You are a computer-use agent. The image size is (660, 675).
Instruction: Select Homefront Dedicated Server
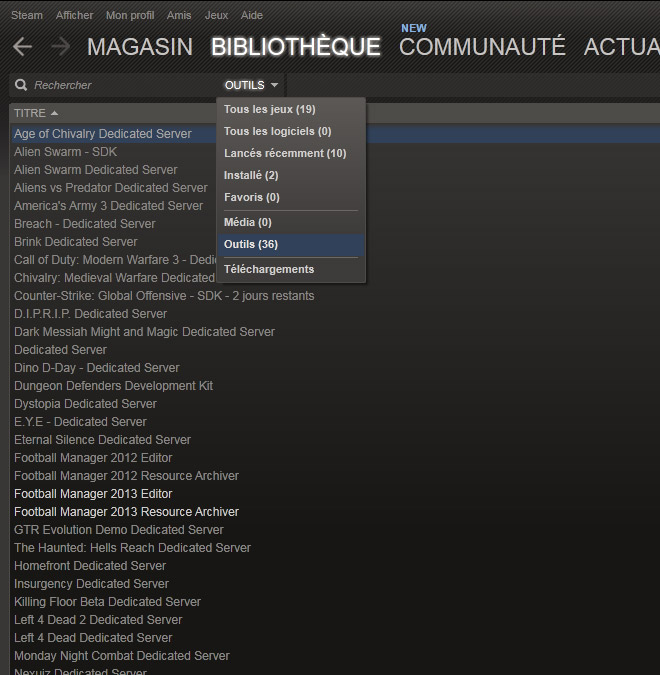pyautogui.click(x=90, y=566)
